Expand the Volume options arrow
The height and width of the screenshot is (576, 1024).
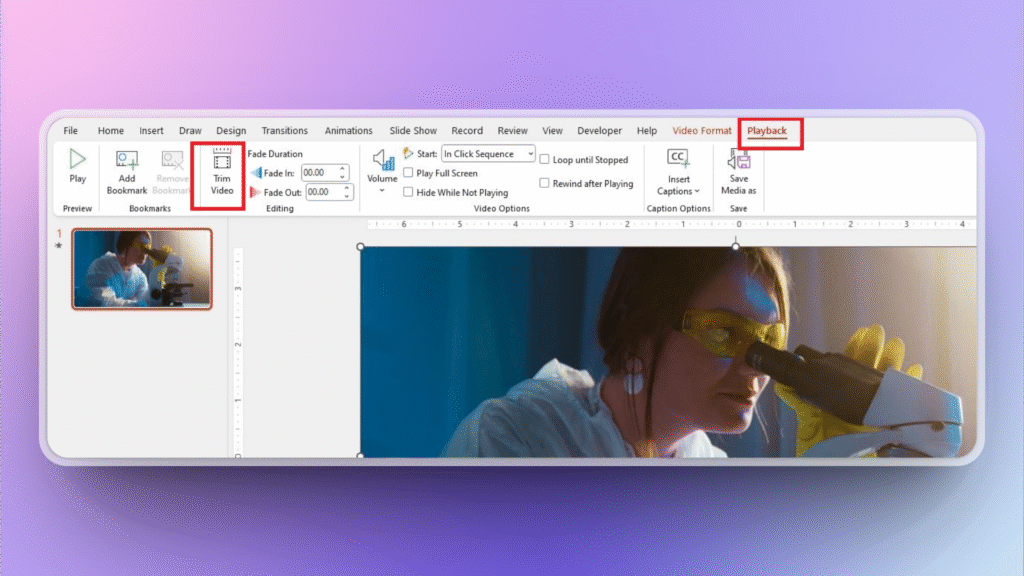pyautogui.click(x=381, y=190)
